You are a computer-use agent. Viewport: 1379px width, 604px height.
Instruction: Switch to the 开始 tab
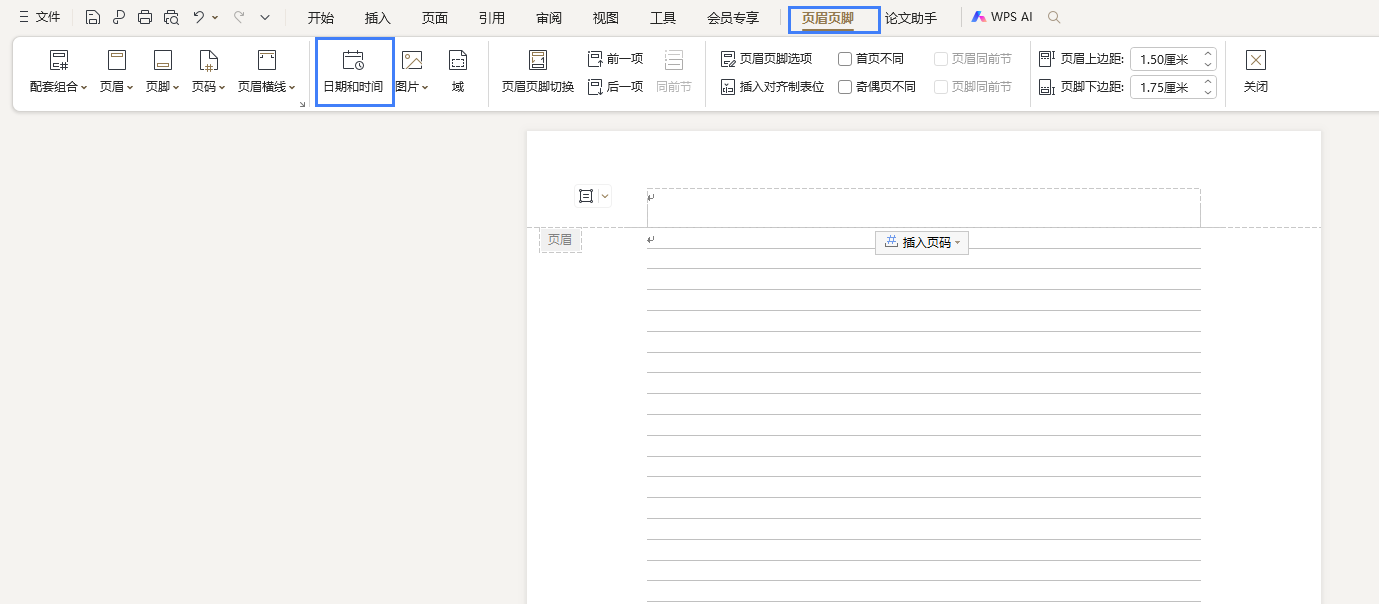(x=321, y=18)
